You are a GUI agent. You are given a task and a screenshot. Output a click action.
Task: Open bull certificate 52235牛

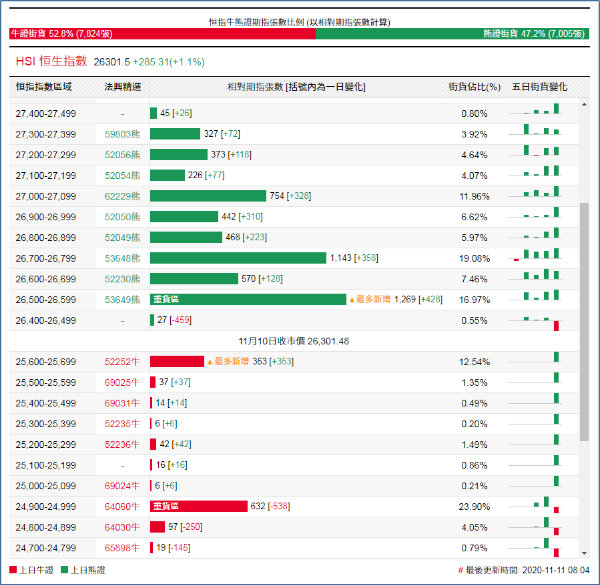(122, 424)
